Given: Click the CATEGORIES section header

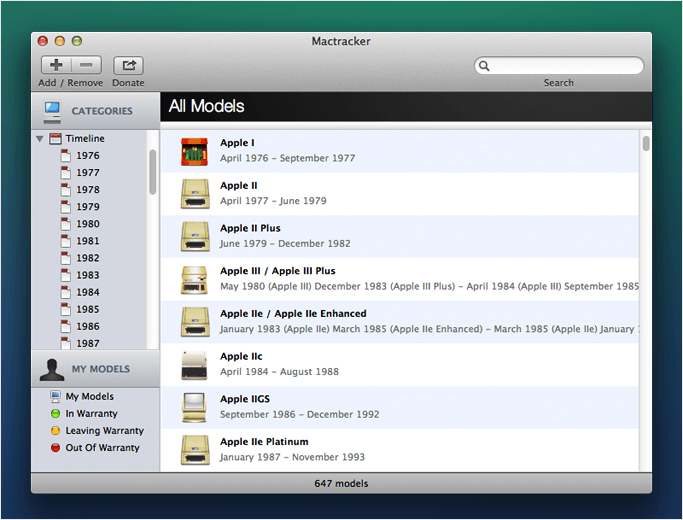Looking at the screenshot, I should pos(96,111).
